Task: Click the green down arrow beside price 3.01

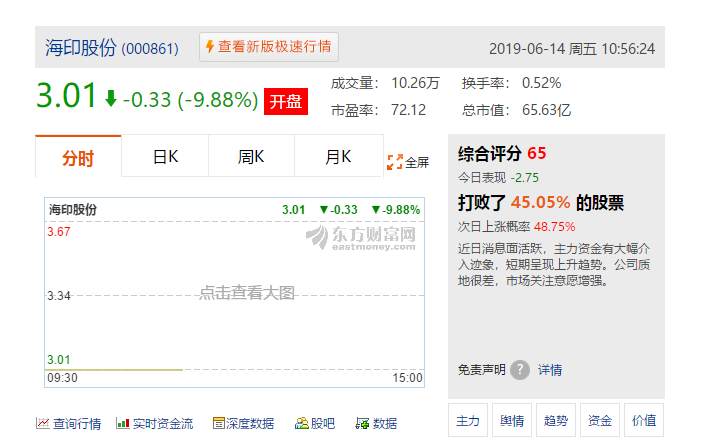Action: 111,98
